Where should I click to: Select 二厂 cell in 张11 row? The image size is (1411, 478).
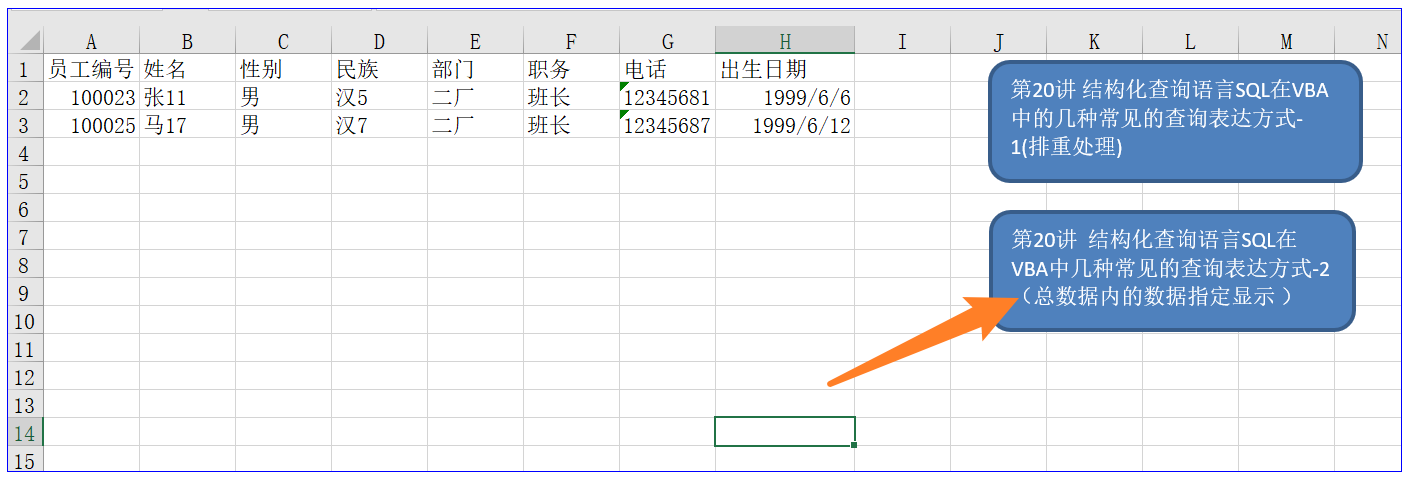[x=475, y=97]
